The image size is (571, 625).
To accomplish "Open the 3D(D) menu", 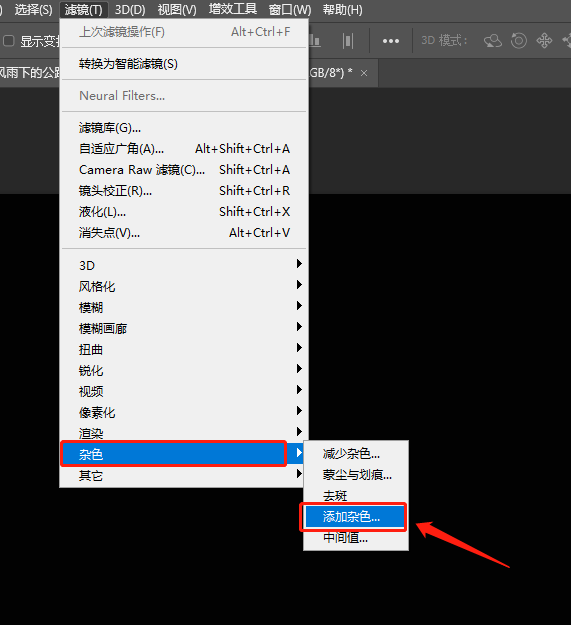I will pos(130,10).
